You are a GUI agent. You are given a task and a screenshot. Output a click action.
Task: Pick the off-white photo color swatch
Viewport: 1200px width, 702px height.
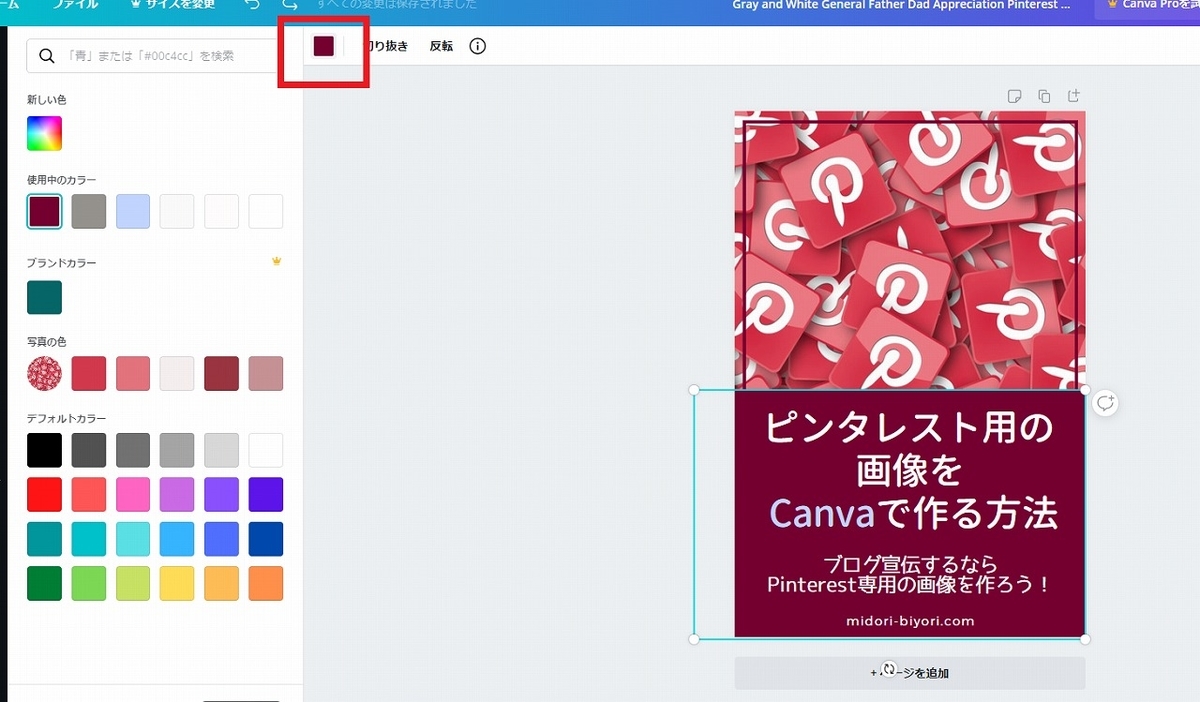(x=177, y=373)
